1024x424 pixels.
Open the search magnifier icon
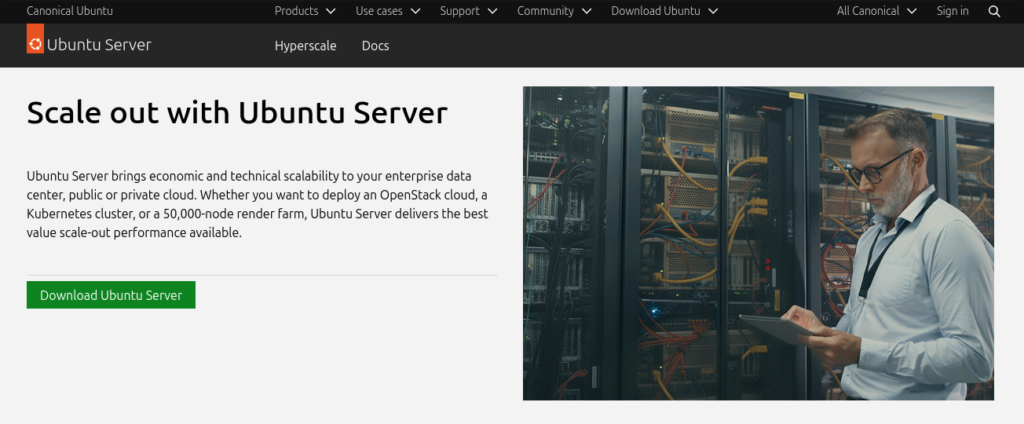pos(994,11)
